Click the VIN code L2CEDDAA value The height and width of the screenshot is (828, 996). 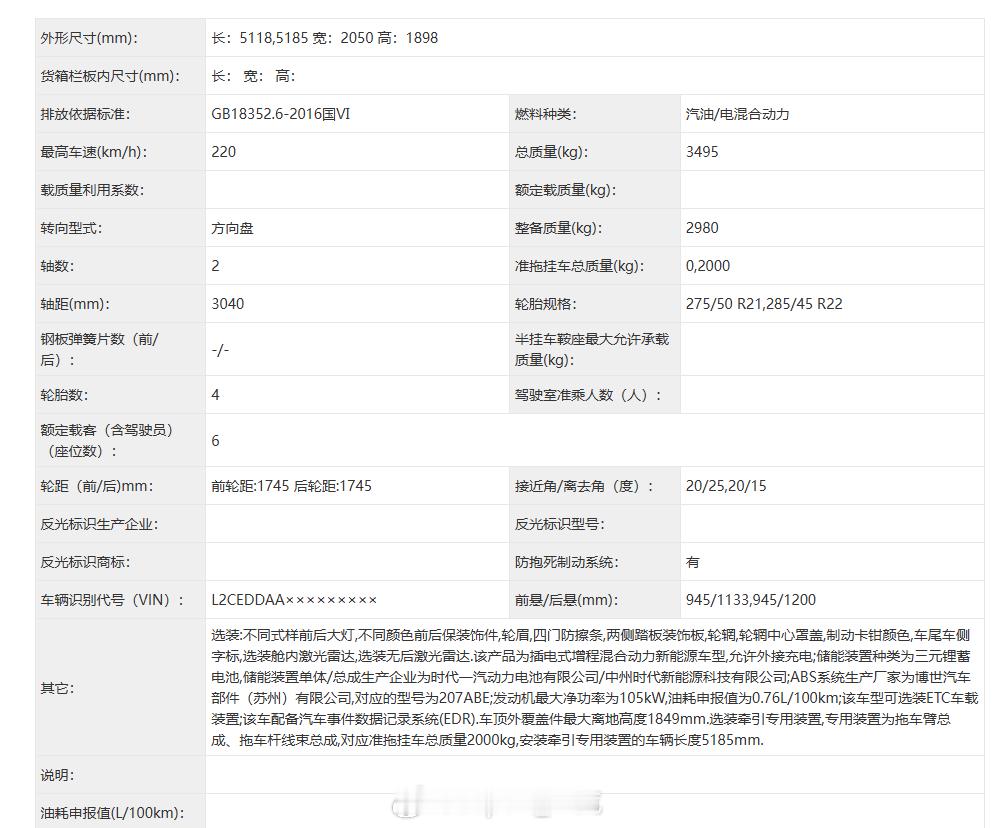point(294,600)
